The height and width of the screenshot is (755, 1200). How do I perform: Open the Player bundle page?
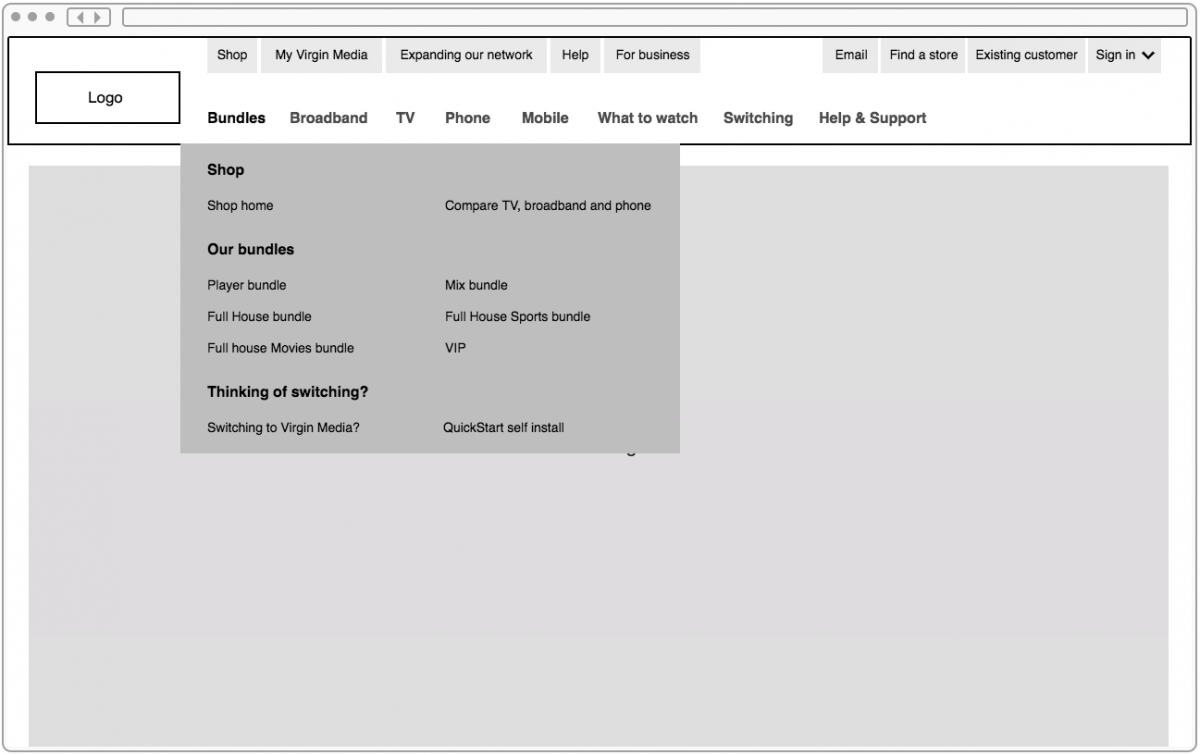pyautogui.click(x=244, y=284)
